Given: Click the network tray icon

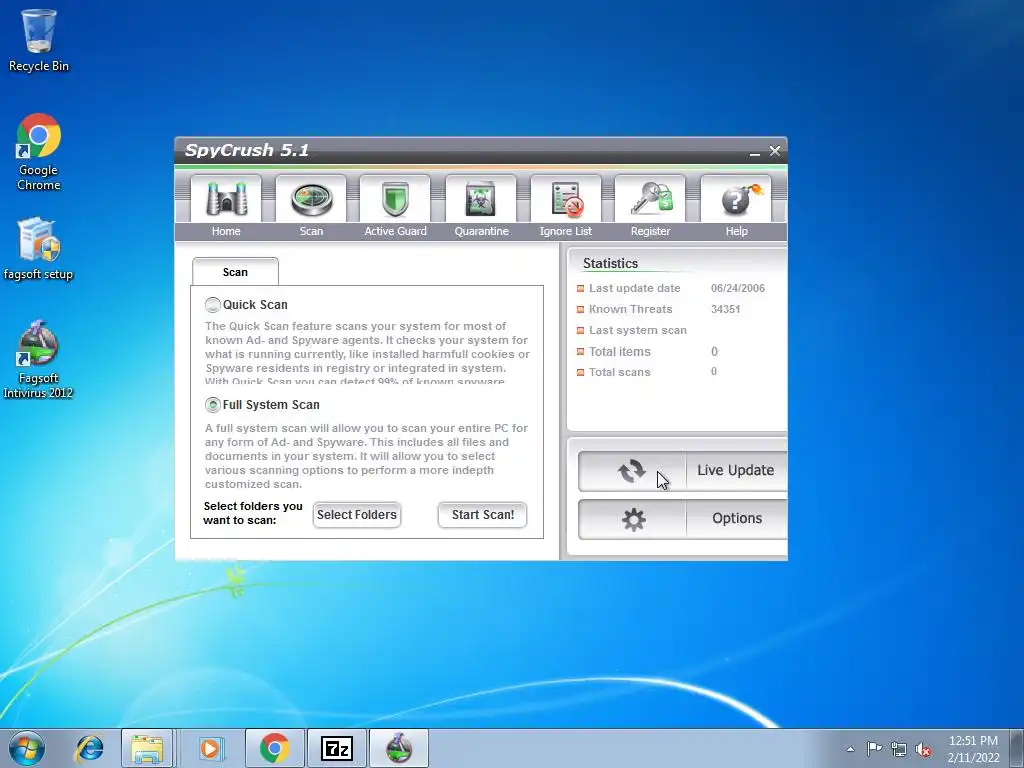Looking at the screenshot, I should coord(899,749).
